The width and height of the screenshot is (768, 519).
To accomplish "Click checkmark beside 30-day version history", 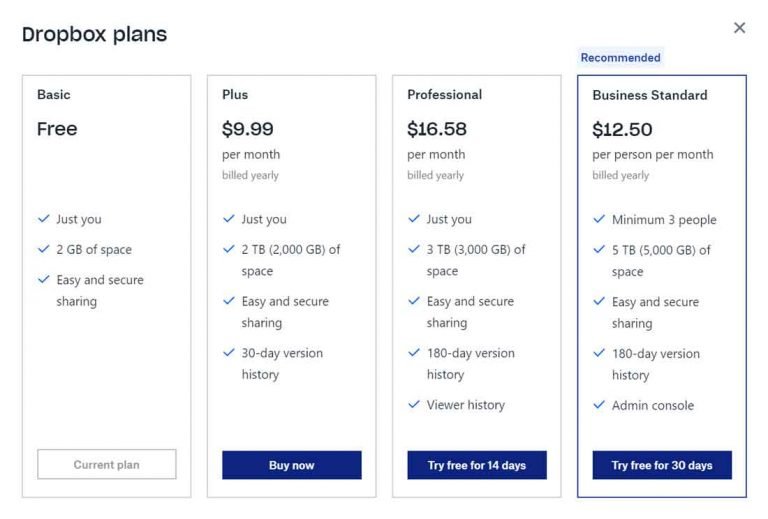I will click(229, 352).
